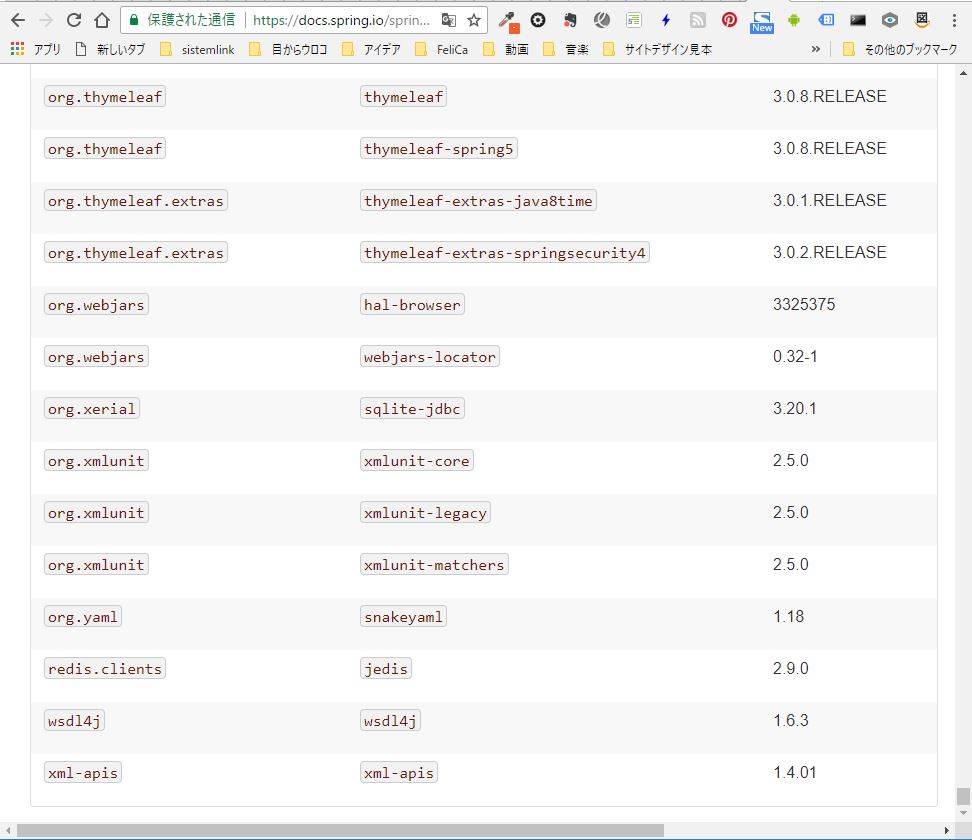Viewport: 972px width, 840px height.
Task: Click the vertical scrollbar down arrow
Action: pos(963,813)
